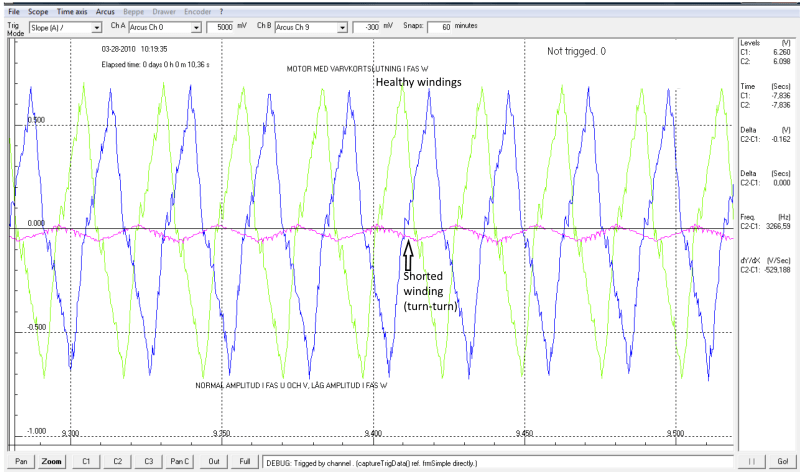Open the Time axis menu
Screen dimensions: 800x472
coord(72,11)
